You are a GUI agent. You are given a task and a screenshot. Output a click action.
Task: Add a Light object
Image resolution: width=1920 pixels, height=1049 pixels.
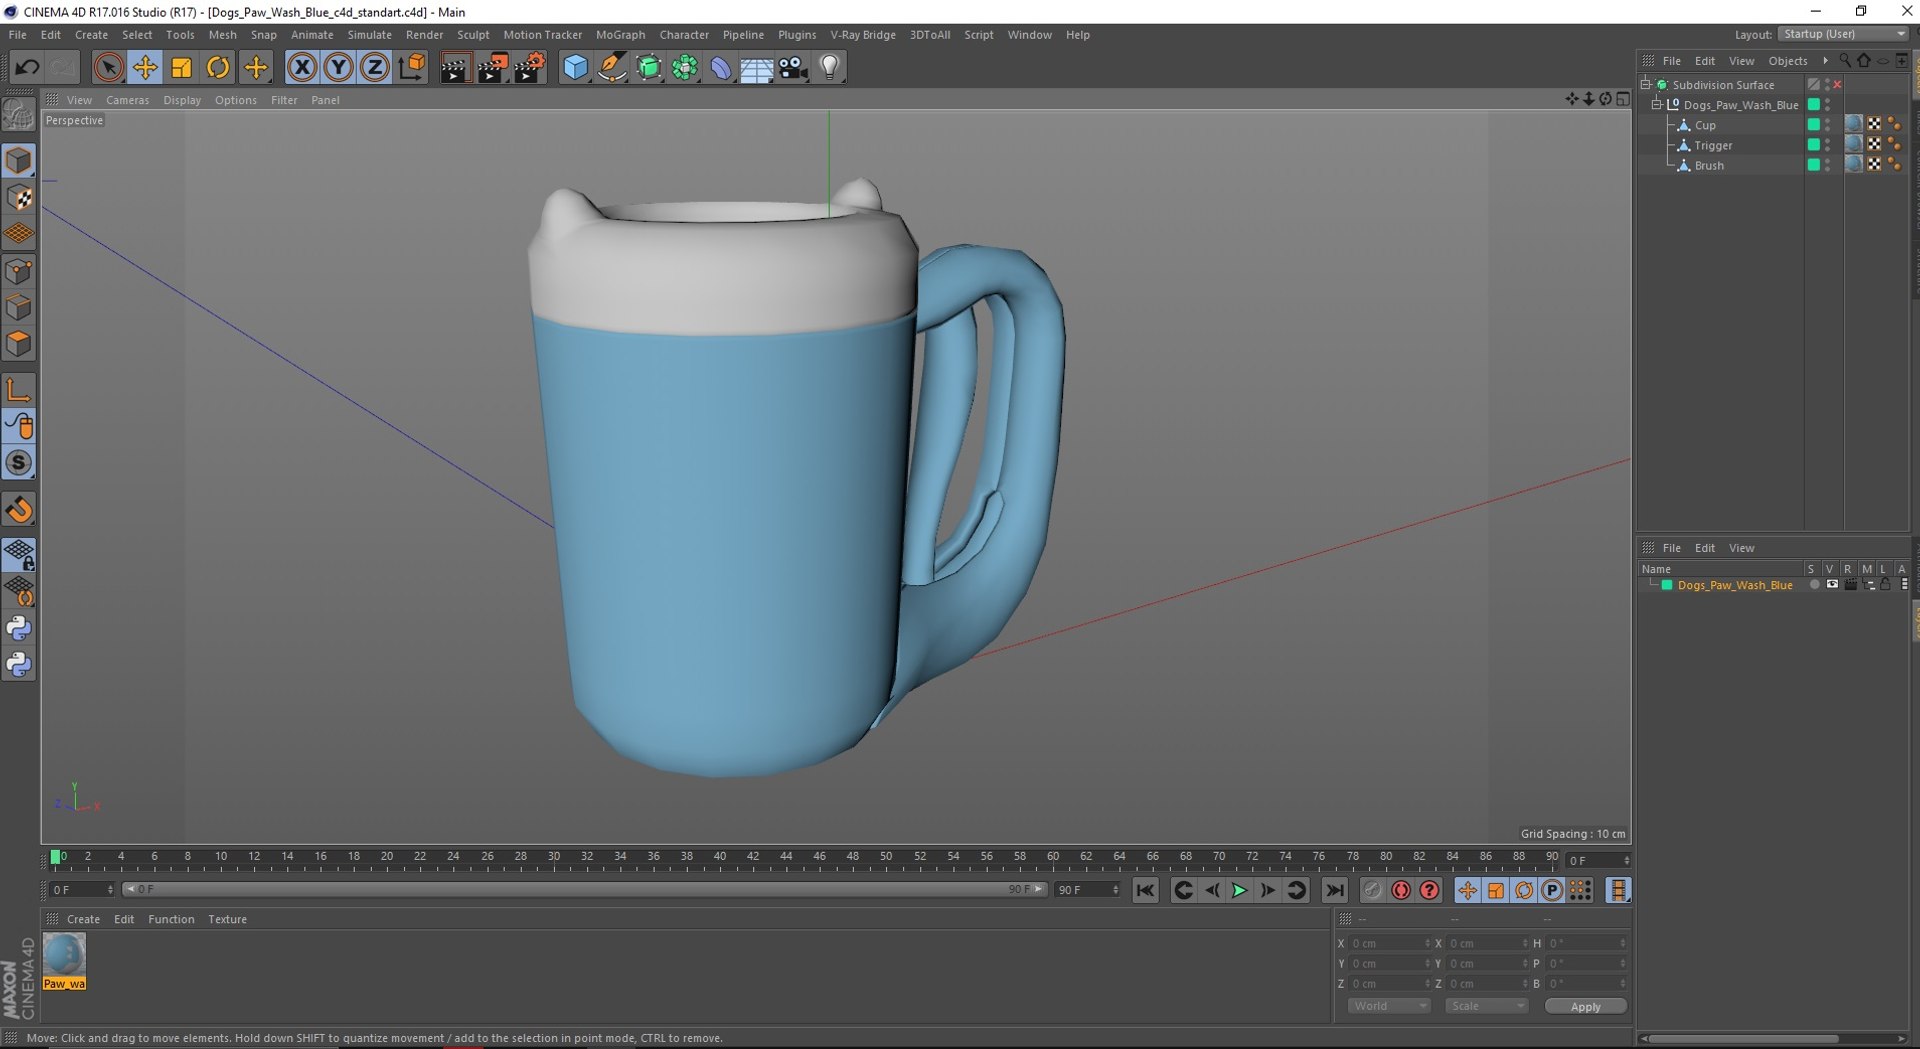pos(829,68)
